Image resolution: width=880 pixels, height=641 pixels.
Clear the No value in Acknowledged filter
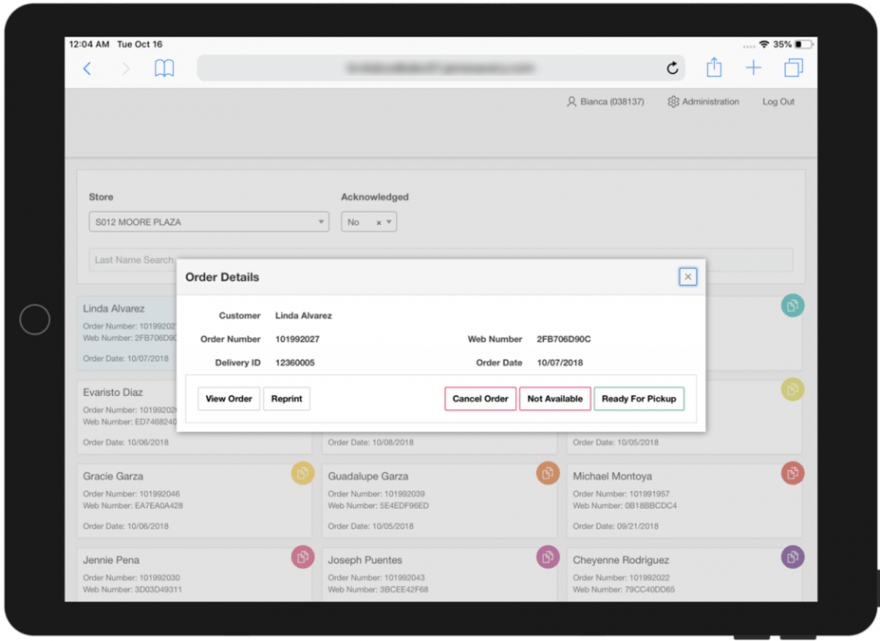pos(381,222)
